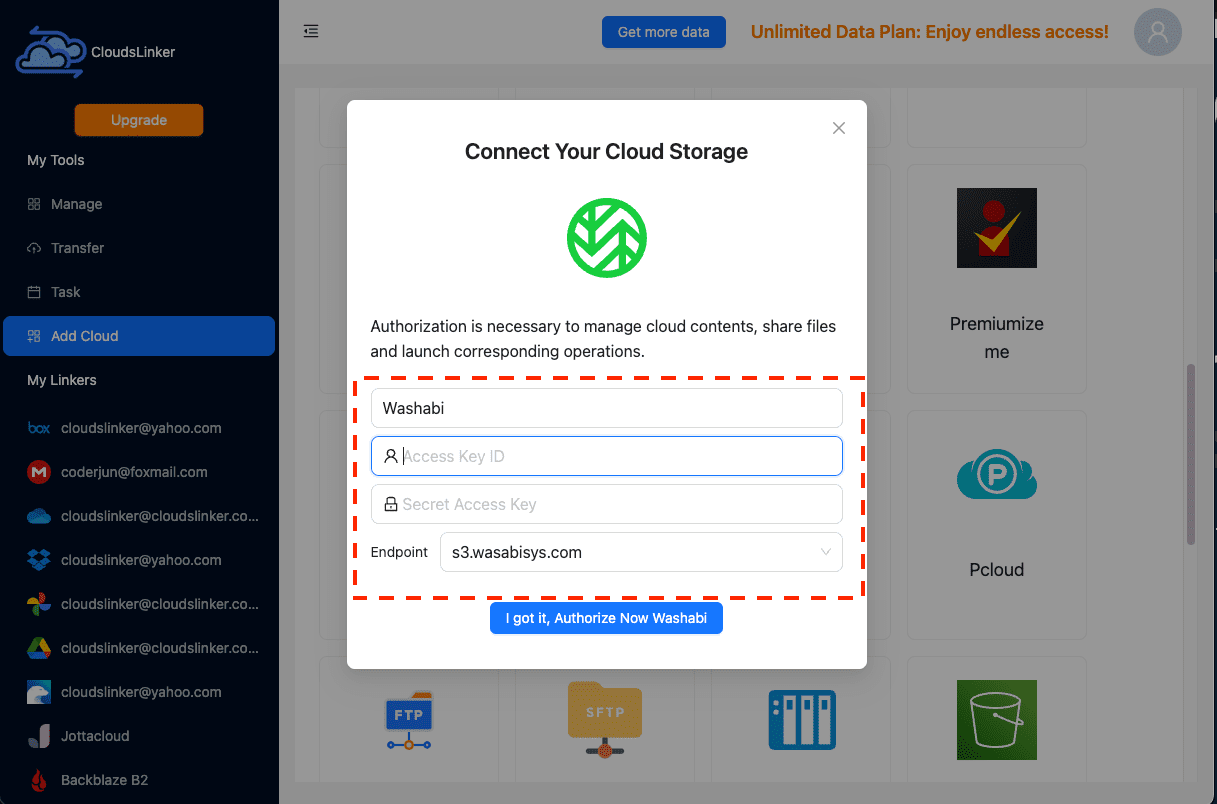The image size is (1217, 804).
Task: Click the CloudsLinker cloud logo
Action: (x=51, y=52)
